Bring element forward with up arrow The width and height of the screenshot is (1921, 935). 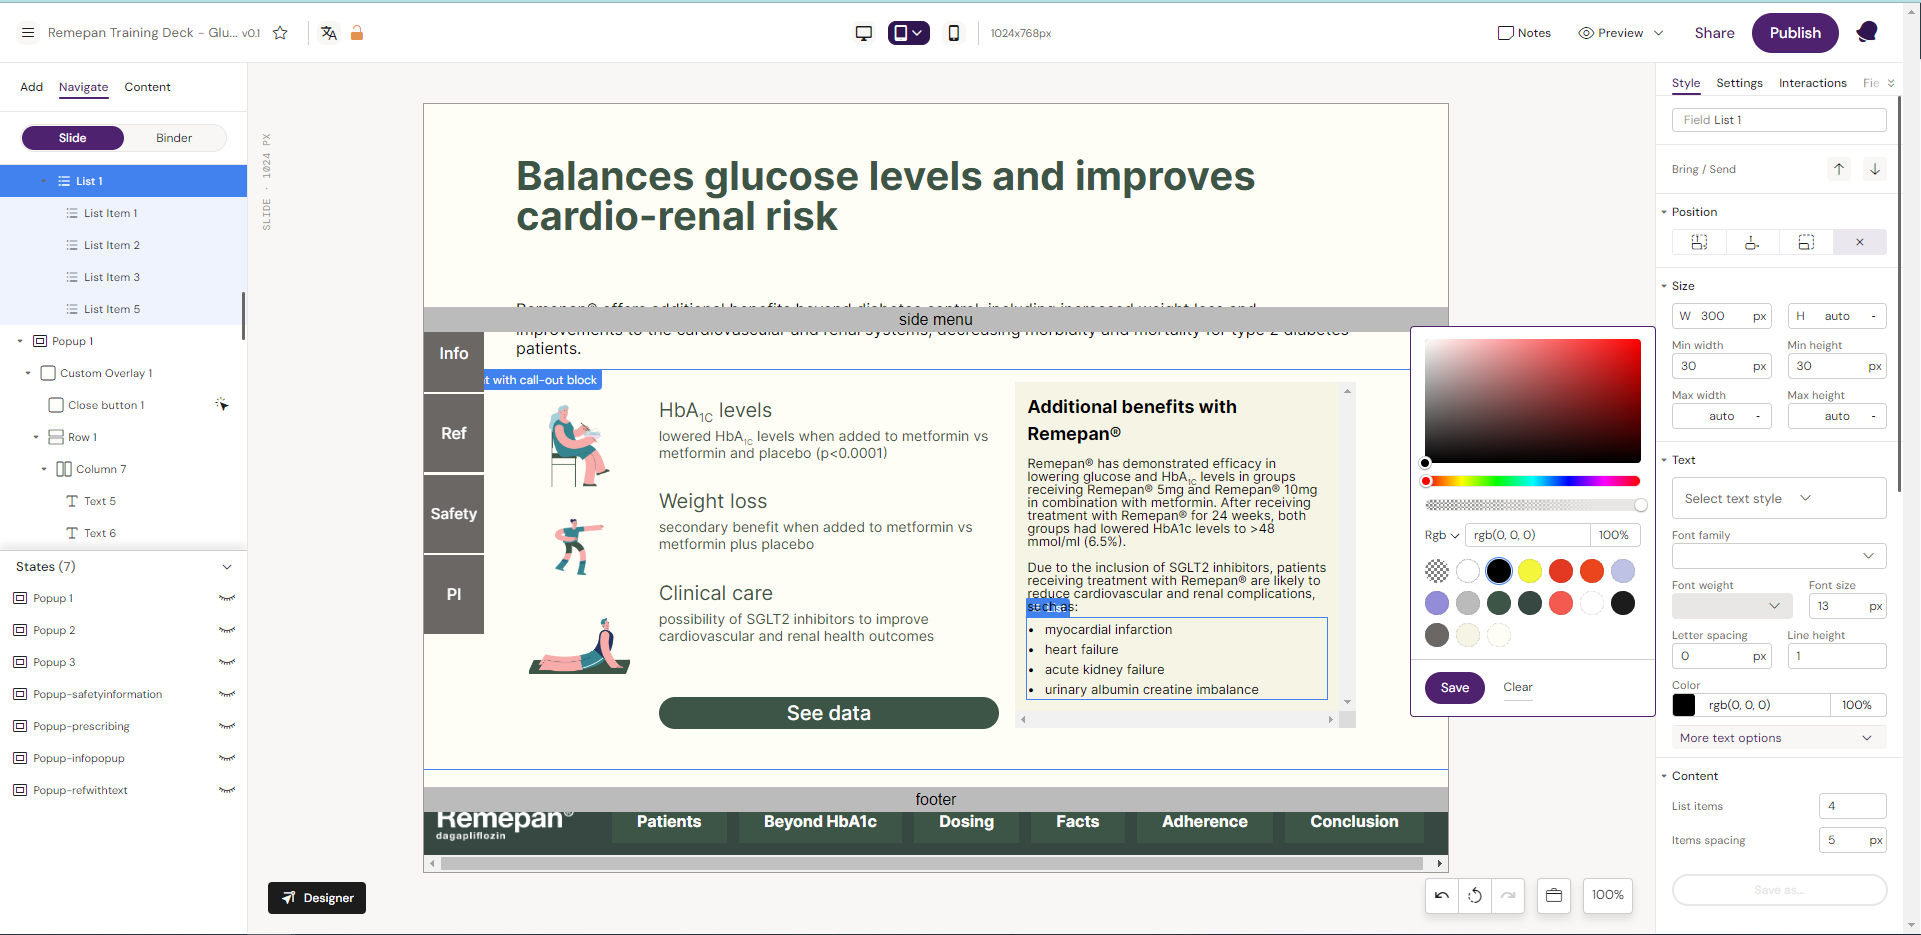tap(1839, 169)
